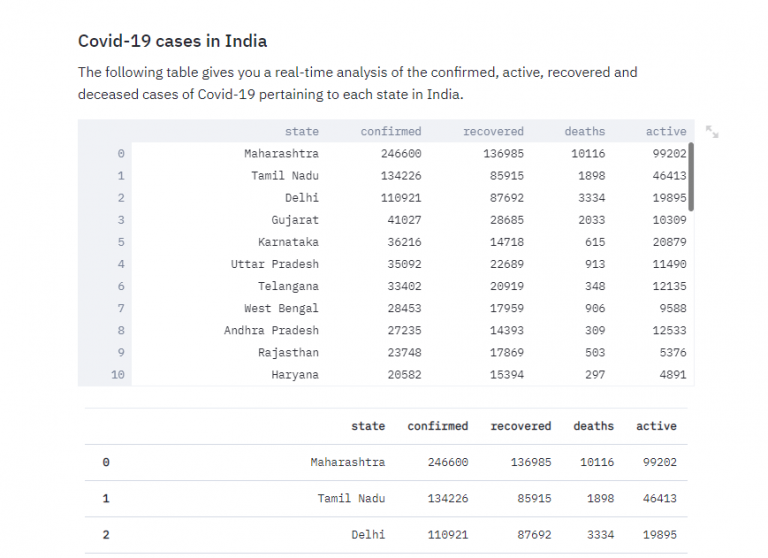Select the Gujarat row state cell
768x558 pixels.
295,220
